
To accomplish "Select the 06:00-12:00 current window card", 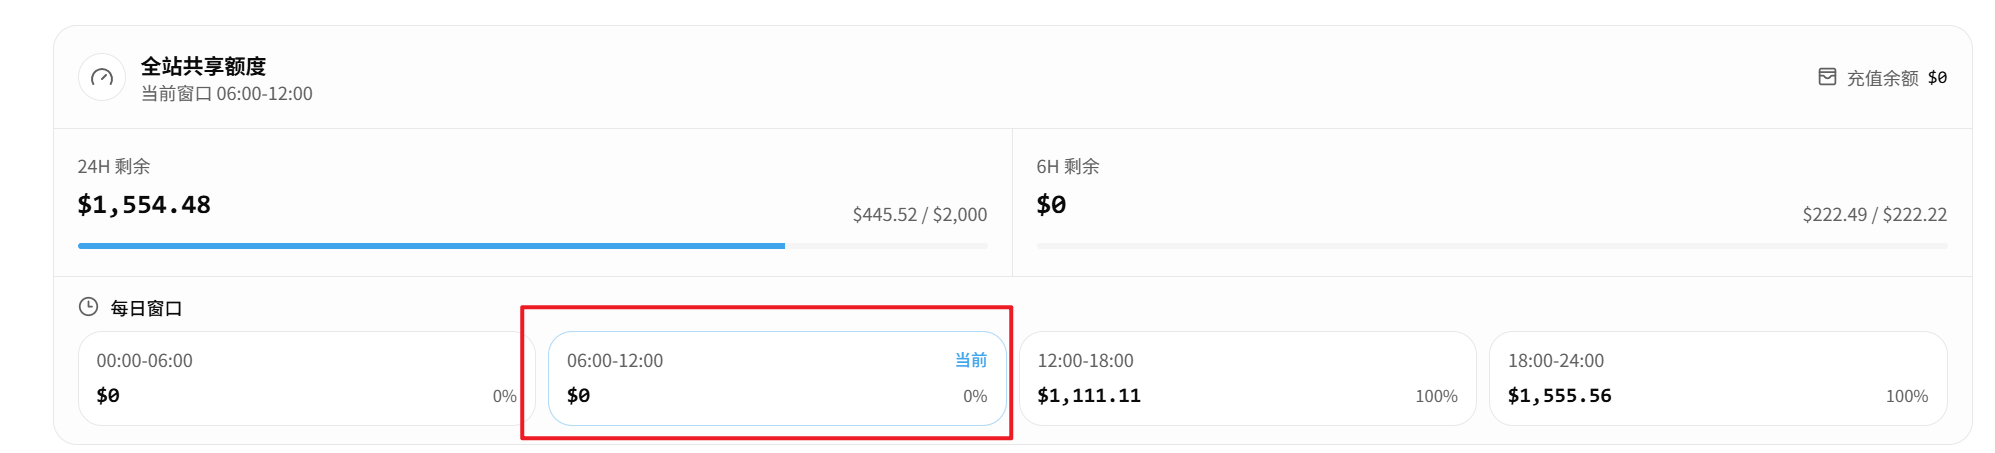I will pos(777,378).
